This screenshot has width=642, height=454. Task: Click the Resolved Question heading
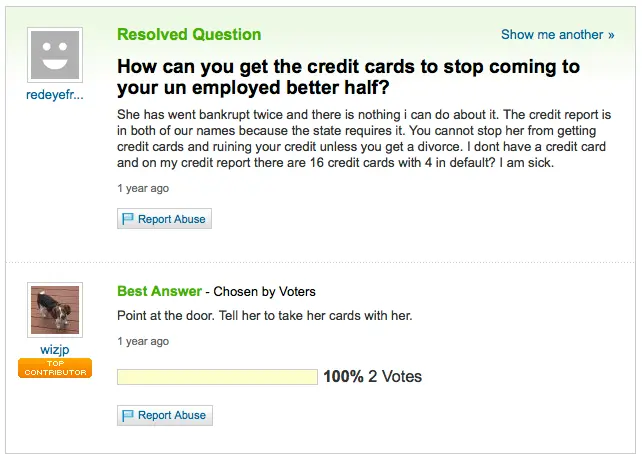pyautogui.click(x=189, y=34)
